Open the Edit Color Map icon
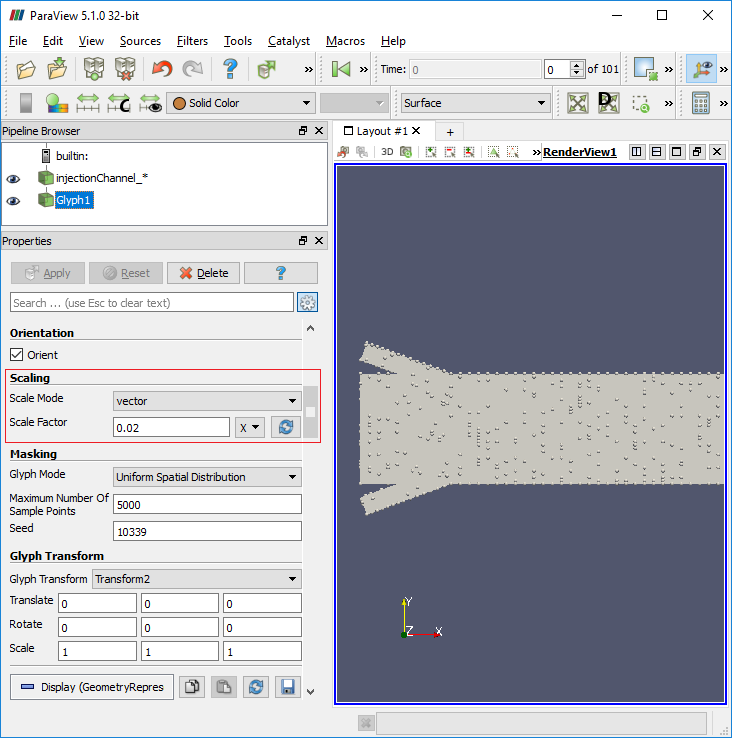Screen dimensions: 732x738 (x=57, y=103)
